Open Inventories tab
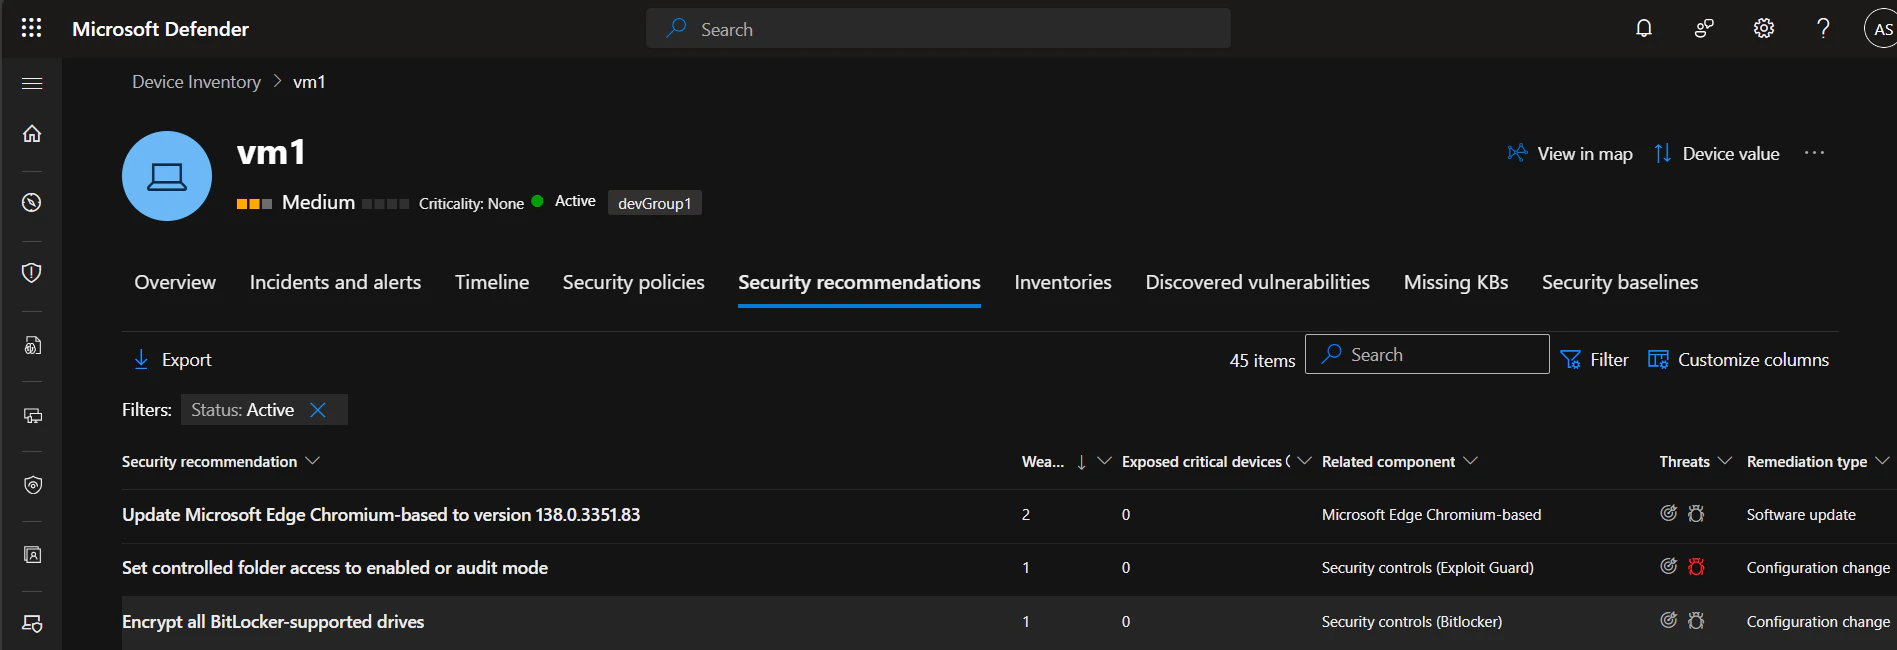The width and height of the screenshot is (1897, 650). (x=1063, y=282)
